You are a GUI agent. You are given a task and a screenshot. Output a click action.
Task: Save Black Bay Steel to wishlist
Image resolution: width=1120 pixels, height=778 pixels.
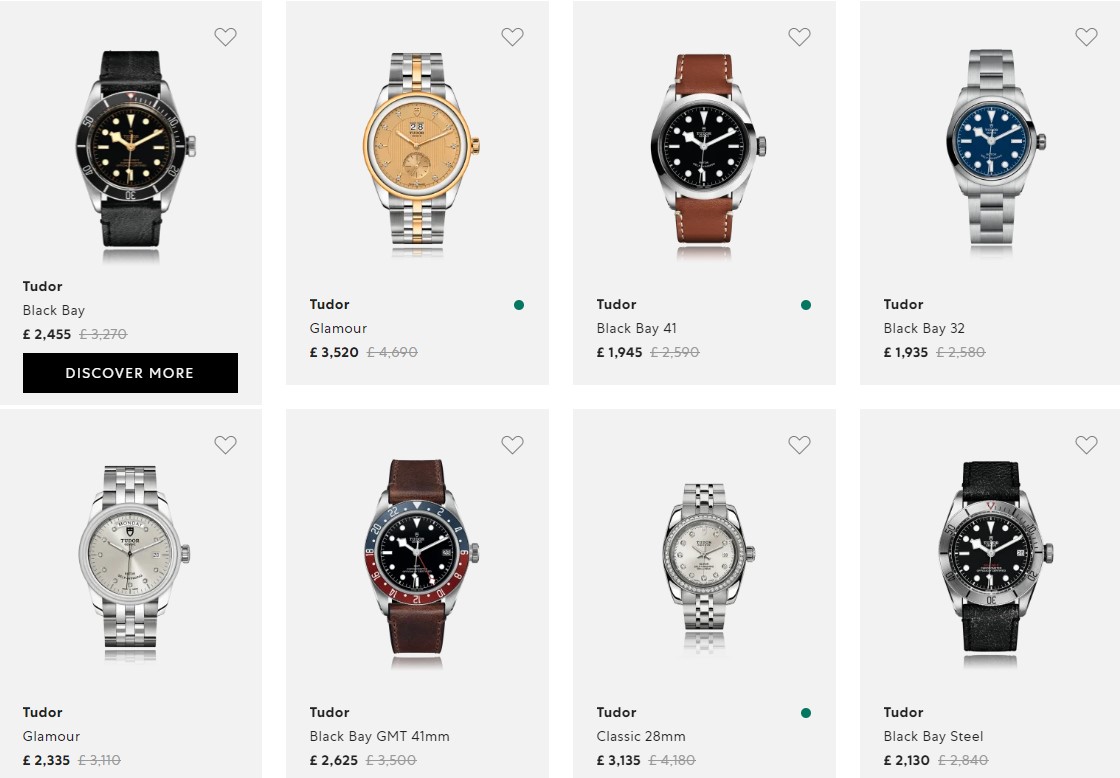pyautogui.click(x=1086, y=445)
